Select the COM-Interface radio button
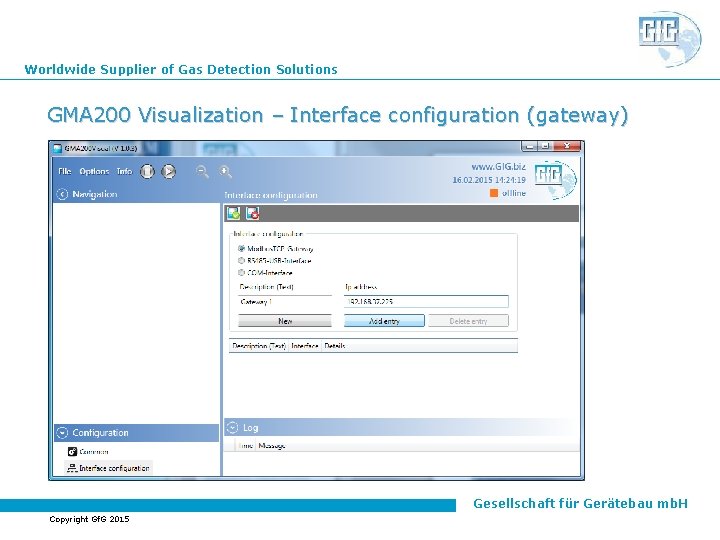This screenshot has height=540, width=720. point(241,272)
